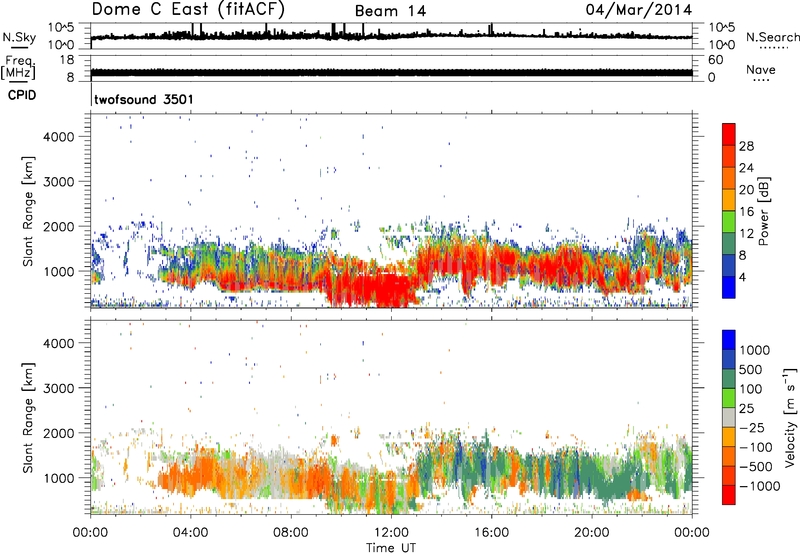Click 'Slant Range [km]' label of velocity panel
The image size is (800, 554).
[x=28, y=417]
